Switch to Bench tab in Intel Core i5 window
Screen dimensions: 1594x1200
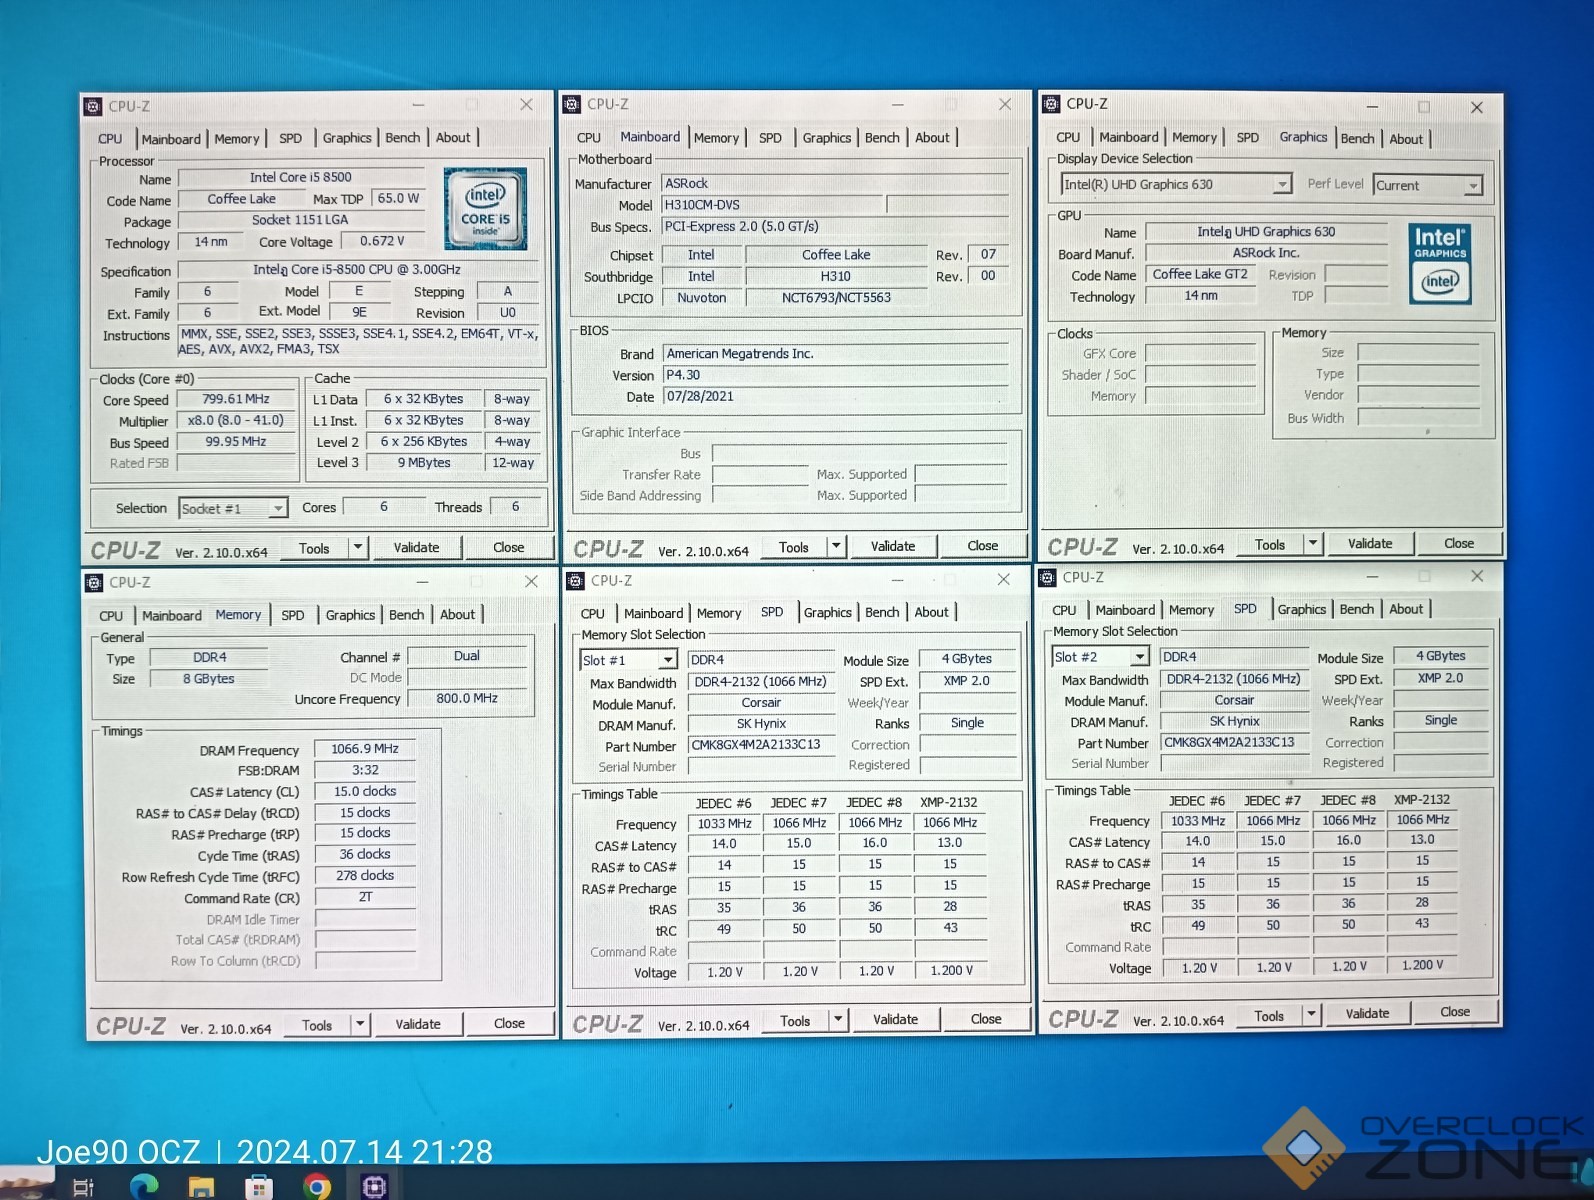click(x=402, y=138)
